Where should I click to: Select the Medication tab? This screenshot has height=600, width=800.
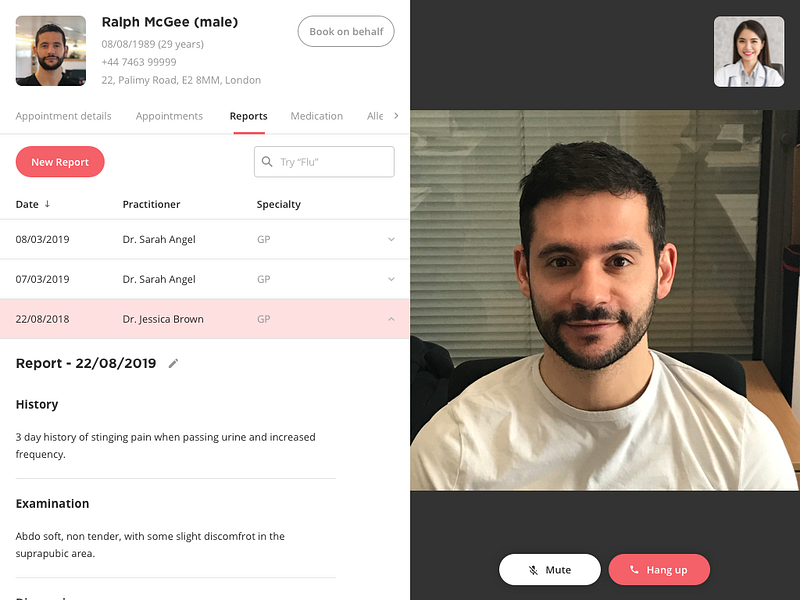point(316,116)
